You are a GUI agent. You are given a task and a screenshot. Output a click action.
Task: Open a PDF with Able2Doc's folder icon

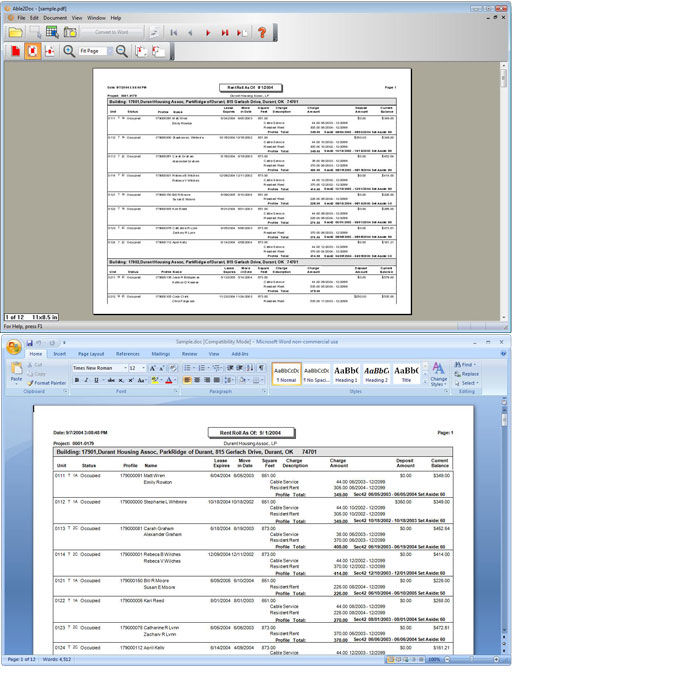[x=15, y=33]
